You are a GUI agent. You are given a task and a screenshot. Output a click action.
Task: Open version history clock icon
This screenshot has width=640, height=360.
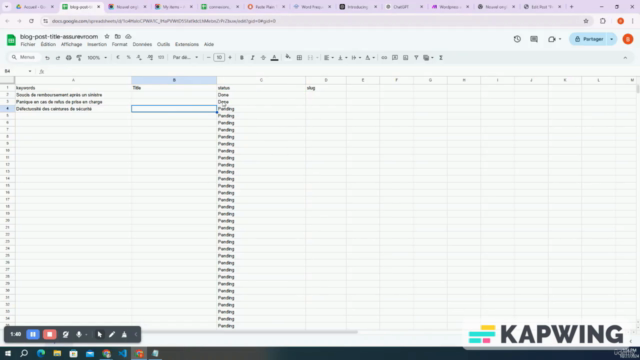517,39
